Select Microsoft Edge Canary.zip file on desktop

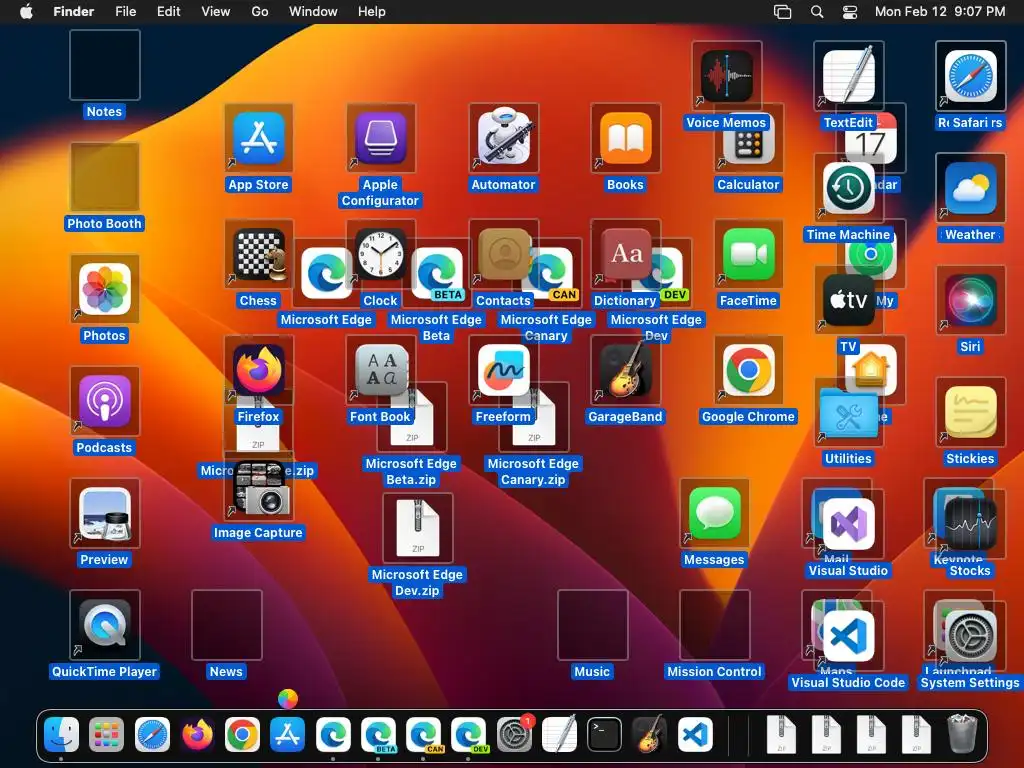pos(534,418)
